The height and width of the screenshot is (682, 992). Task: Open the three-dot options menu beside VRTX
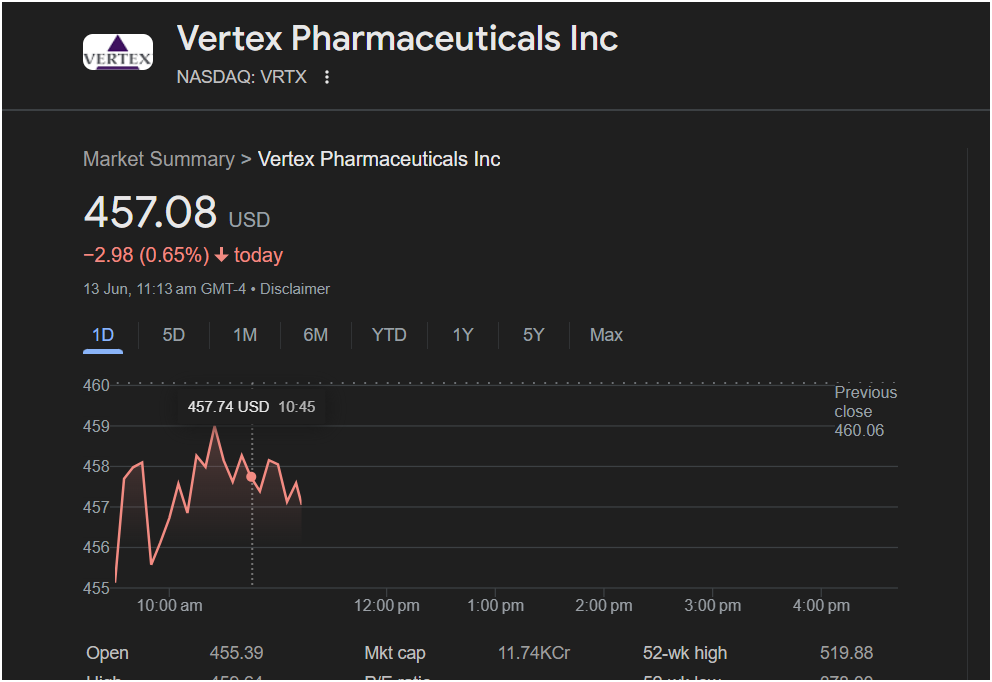pos(326,77)
